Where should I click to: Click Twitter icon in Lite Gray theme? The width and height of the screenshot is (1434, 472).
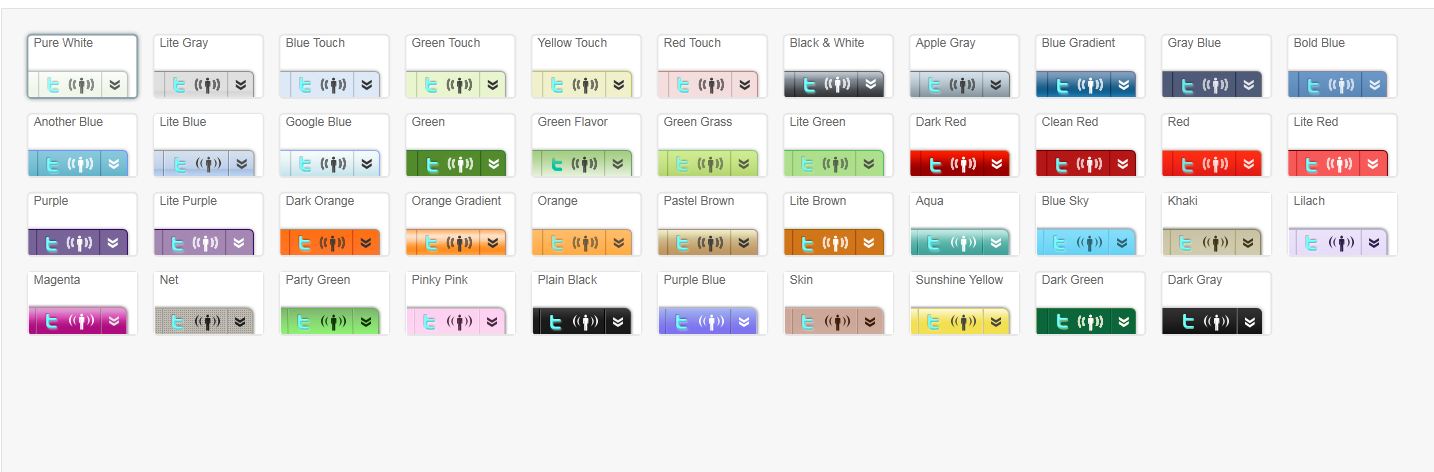pyautogui.click(x=178, y=85)
